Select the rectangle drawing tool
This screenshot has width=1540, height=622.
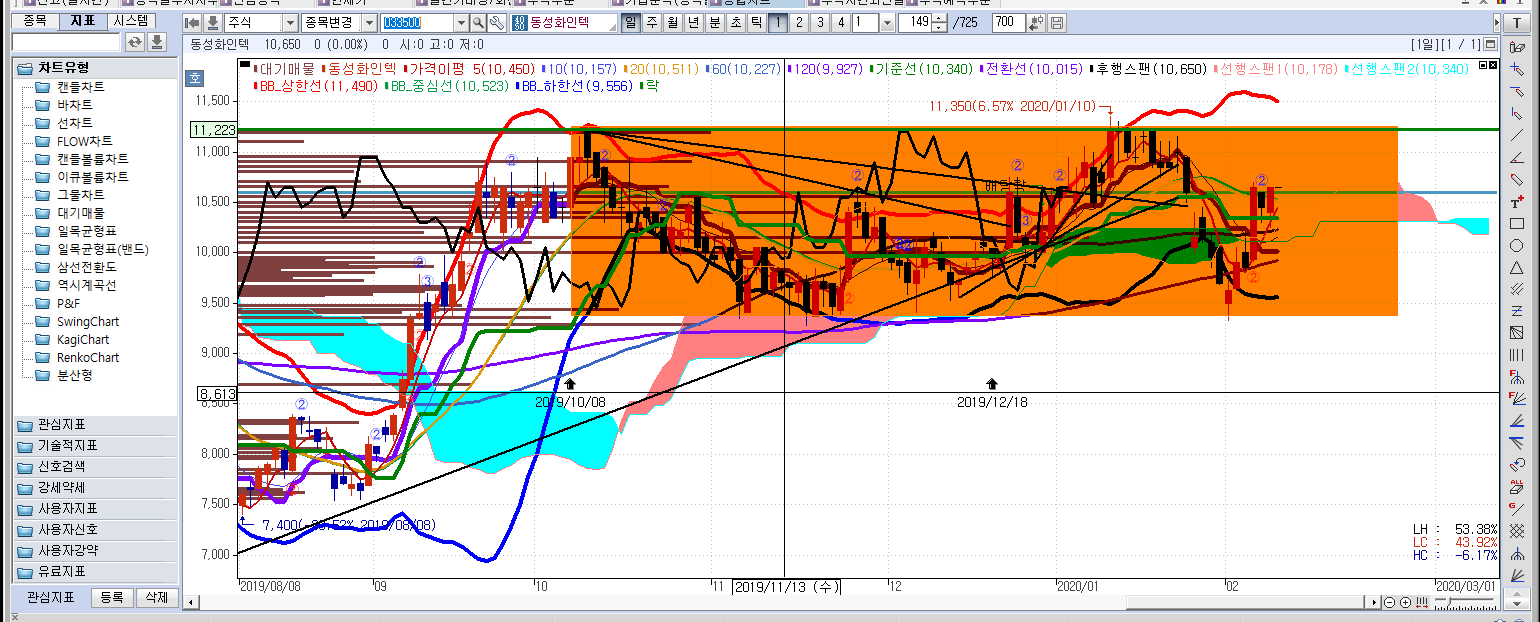point(1517,222)
